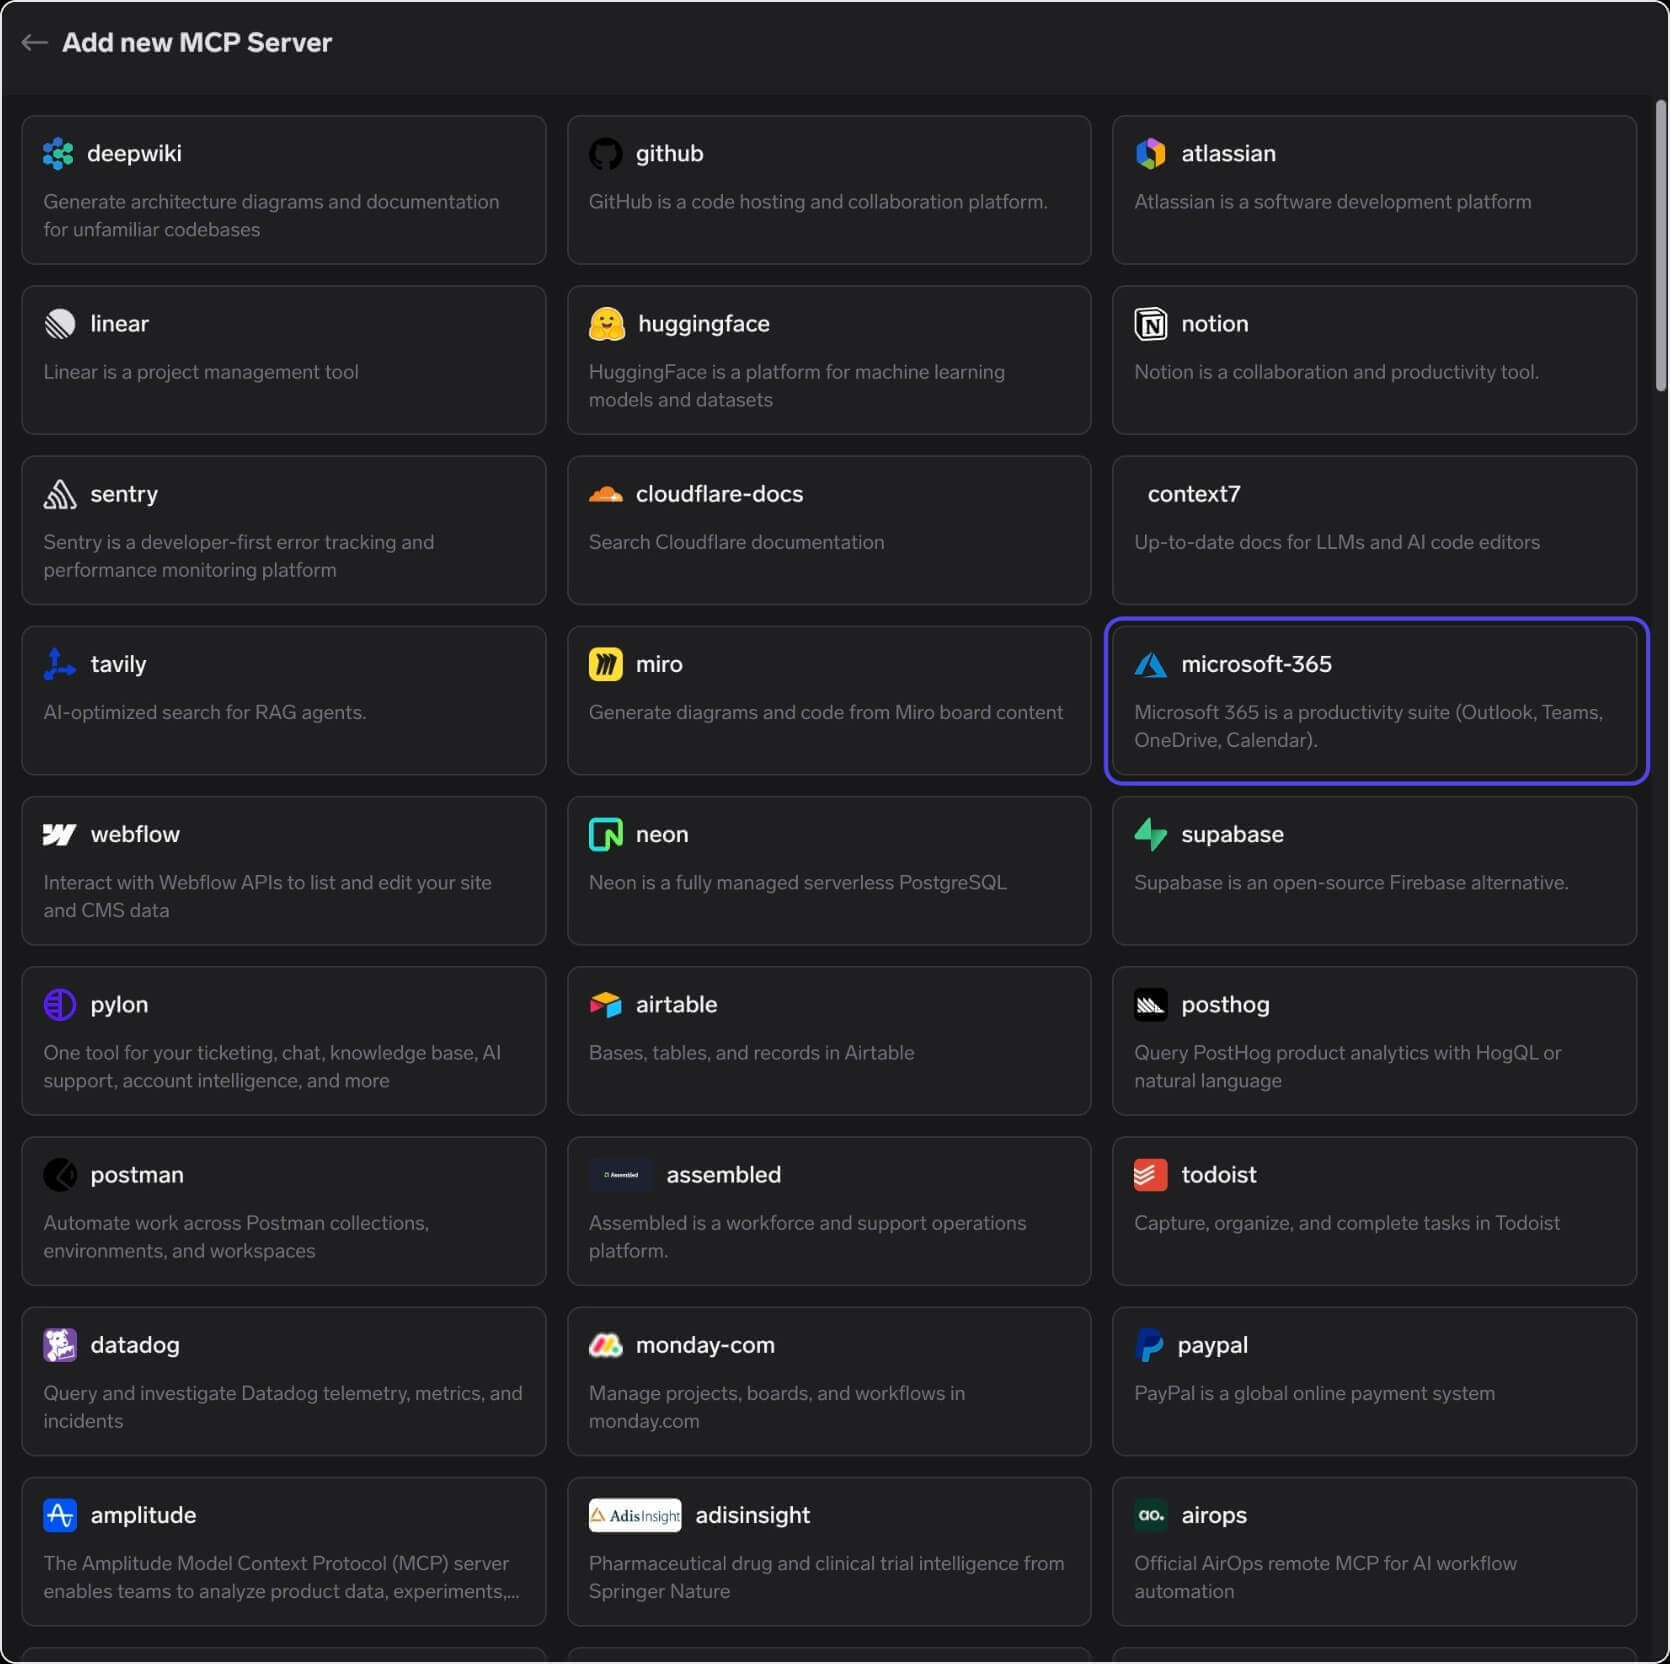Click the posthog server title
The height and width of the screenshot is (1664, 1670).
pyautogui.click(x=1225, y=1004)
